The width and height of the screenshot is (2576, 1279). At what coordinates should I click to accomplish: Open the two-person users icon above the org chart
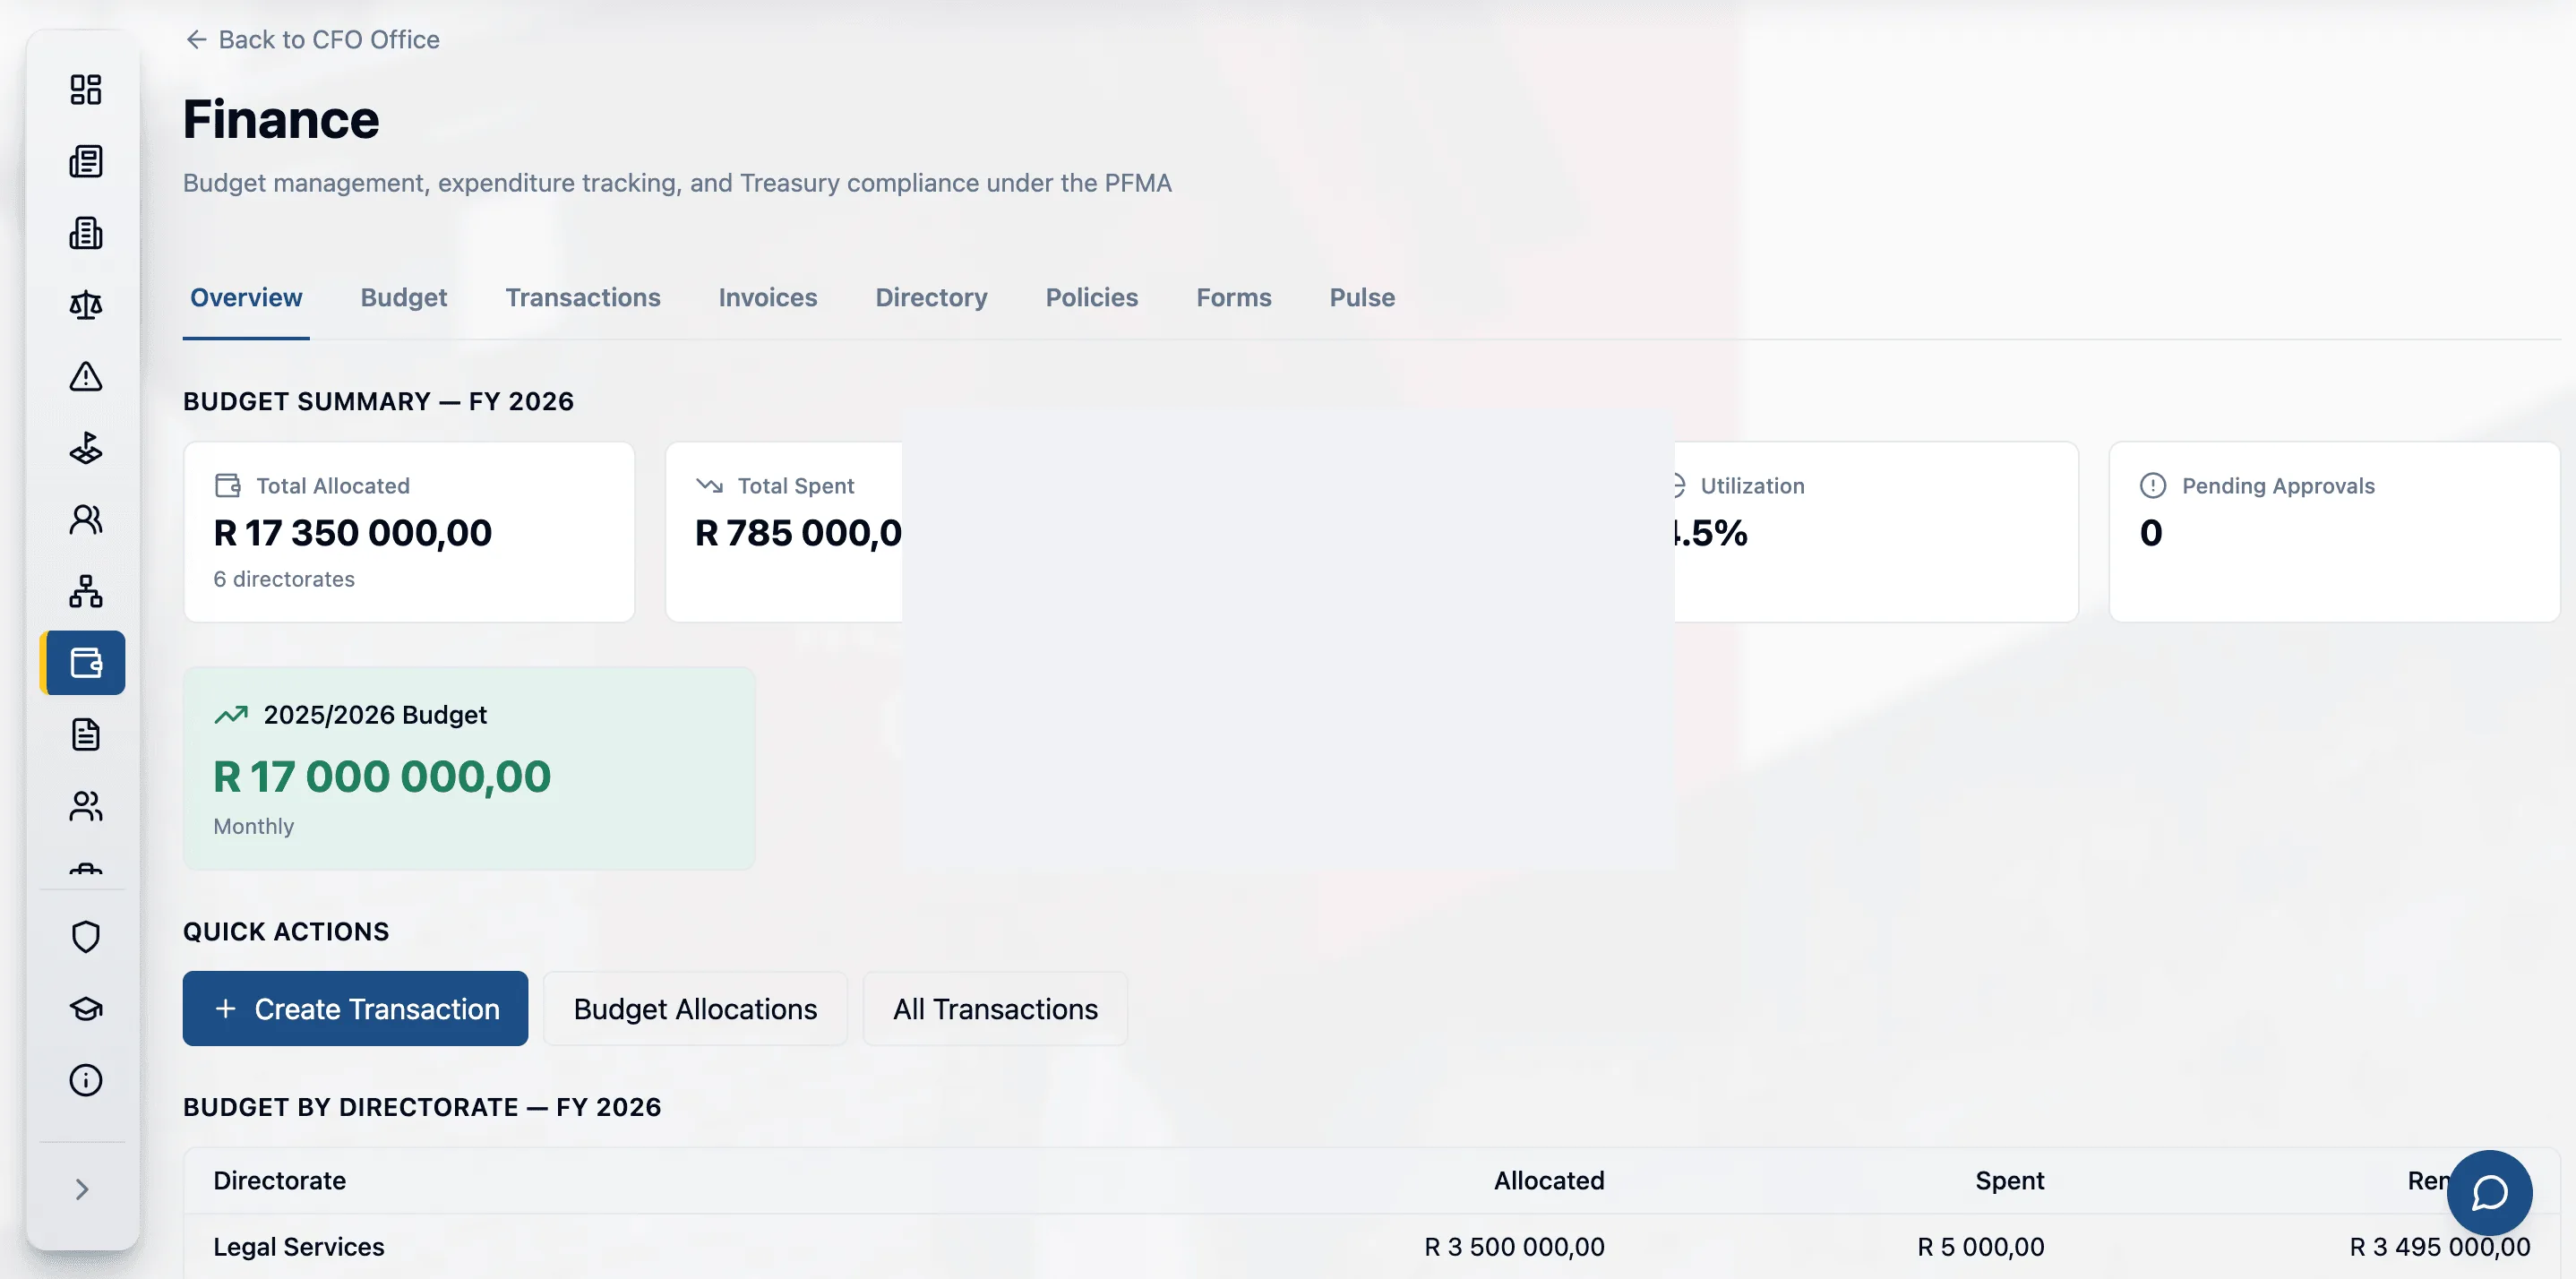tap(85, 520)
